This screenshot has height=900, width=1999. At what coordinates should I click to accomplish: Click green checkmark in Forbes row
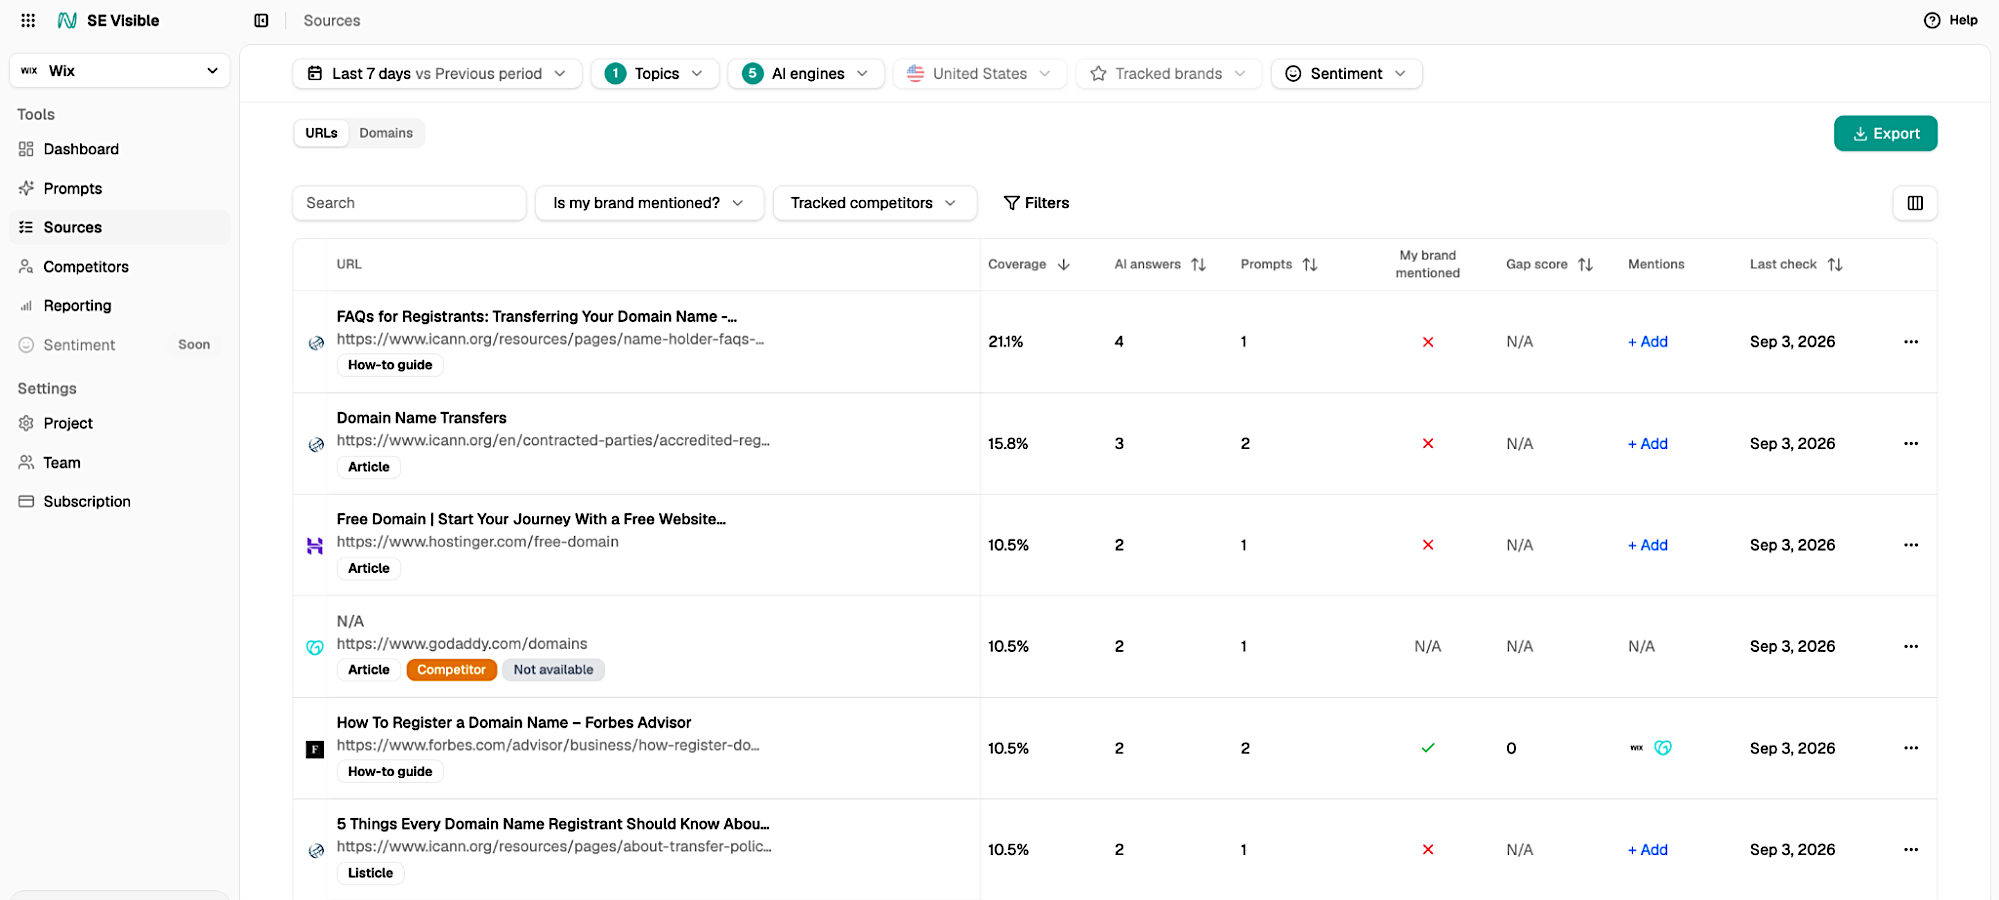(1428, 748)
